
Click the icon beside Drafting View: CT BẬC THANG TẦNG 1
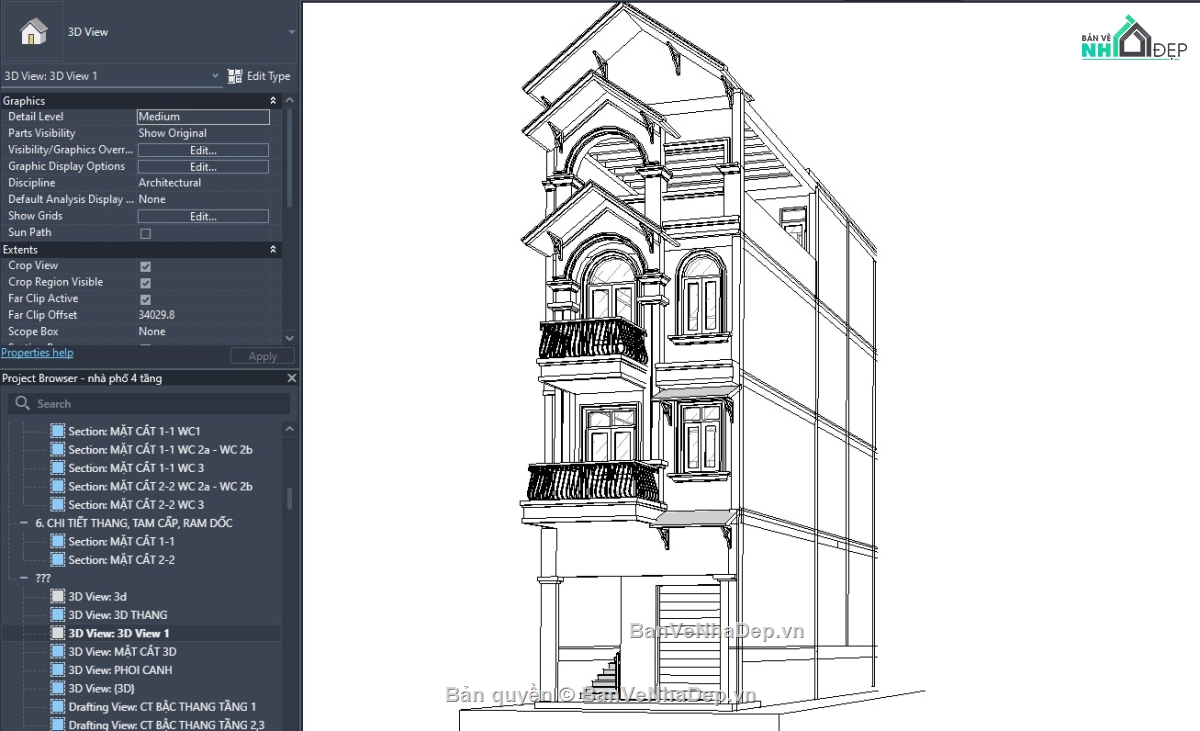coord(57,706)
